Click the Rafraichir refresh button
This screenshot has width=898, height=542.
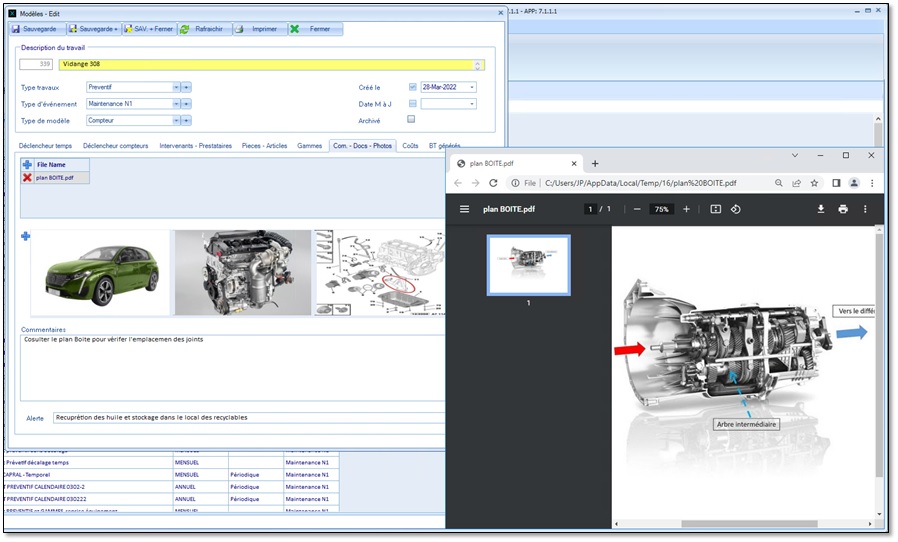click(204, 29)
